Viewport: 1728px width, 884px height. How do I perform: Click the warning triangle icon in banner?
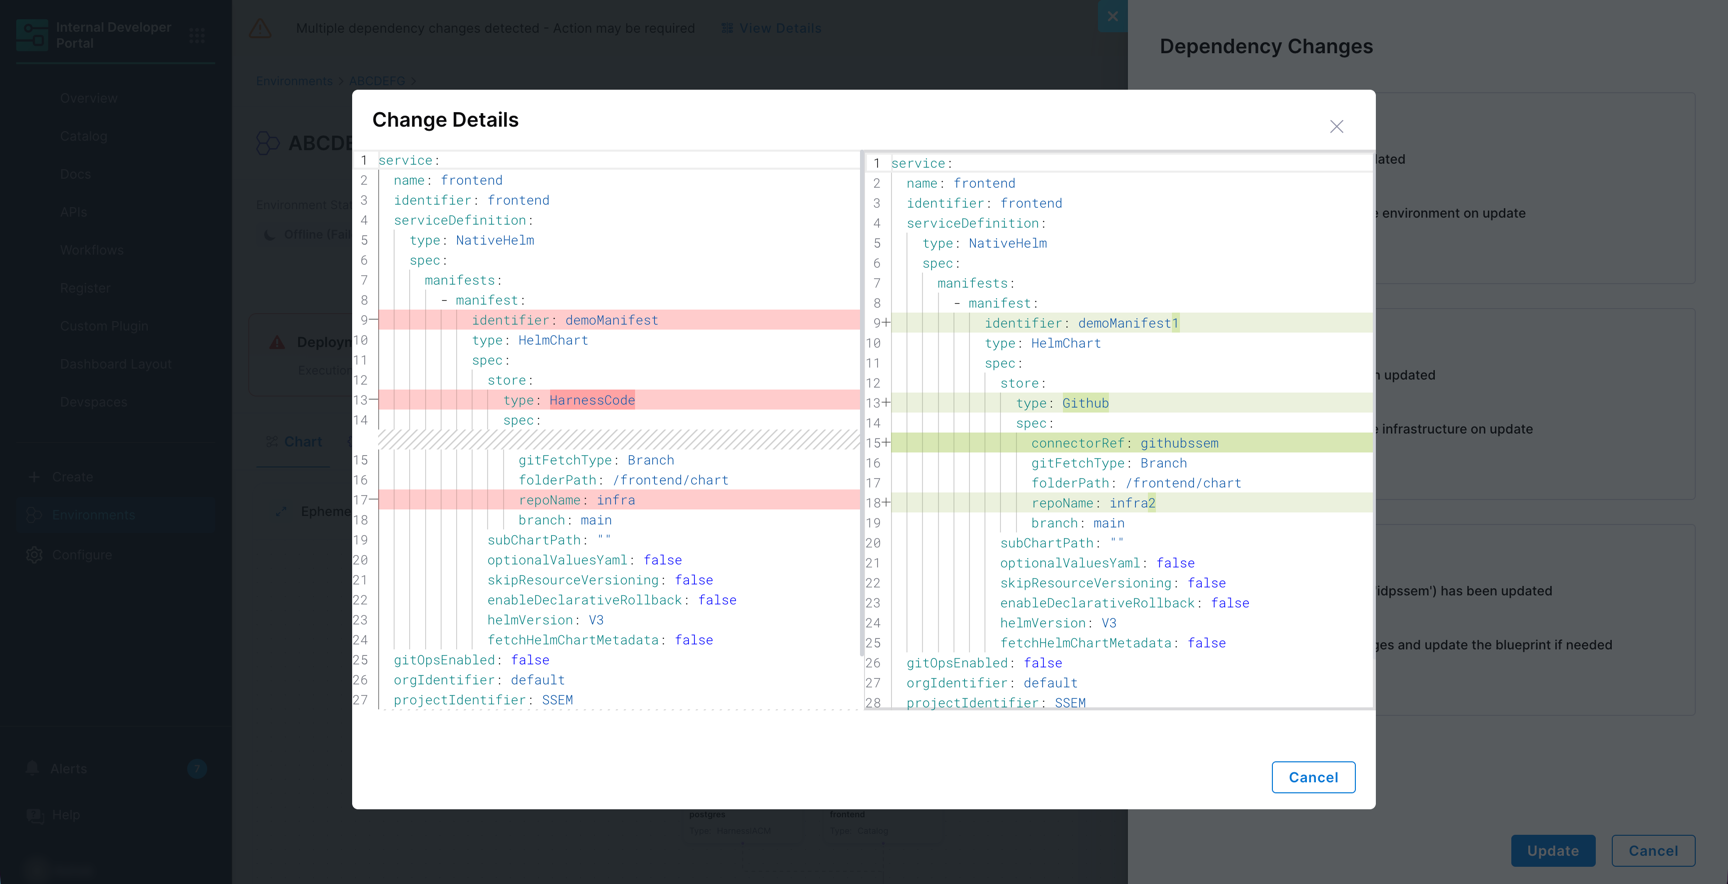(x=261, y=28)
